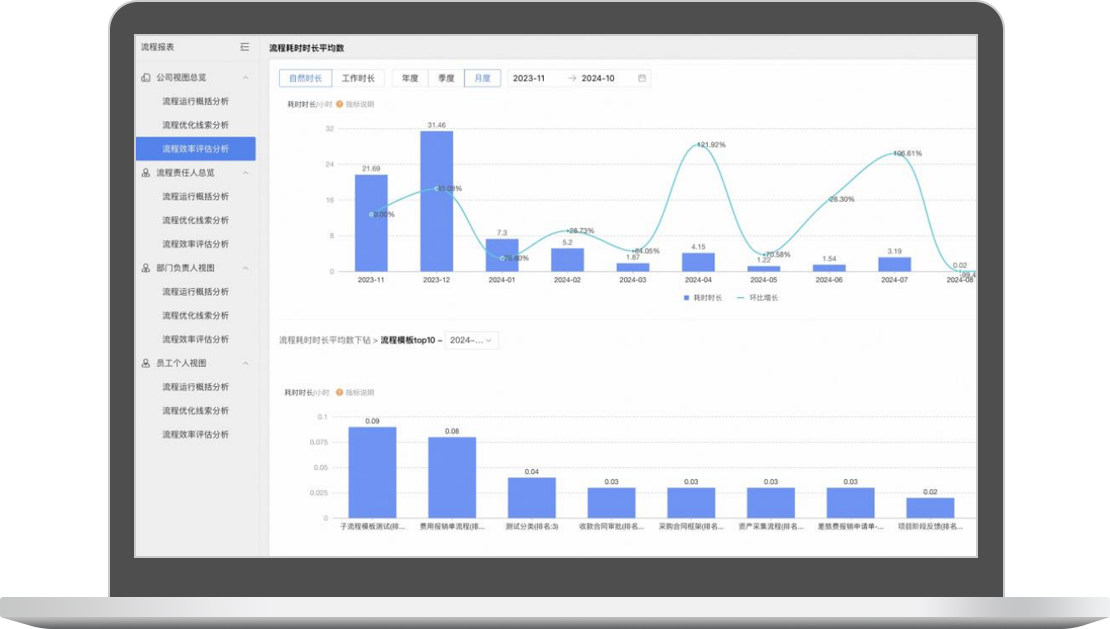Click the orange 指标说明 info icon above top chart
The image size is (1110, 629).
(x=340, y=104)
